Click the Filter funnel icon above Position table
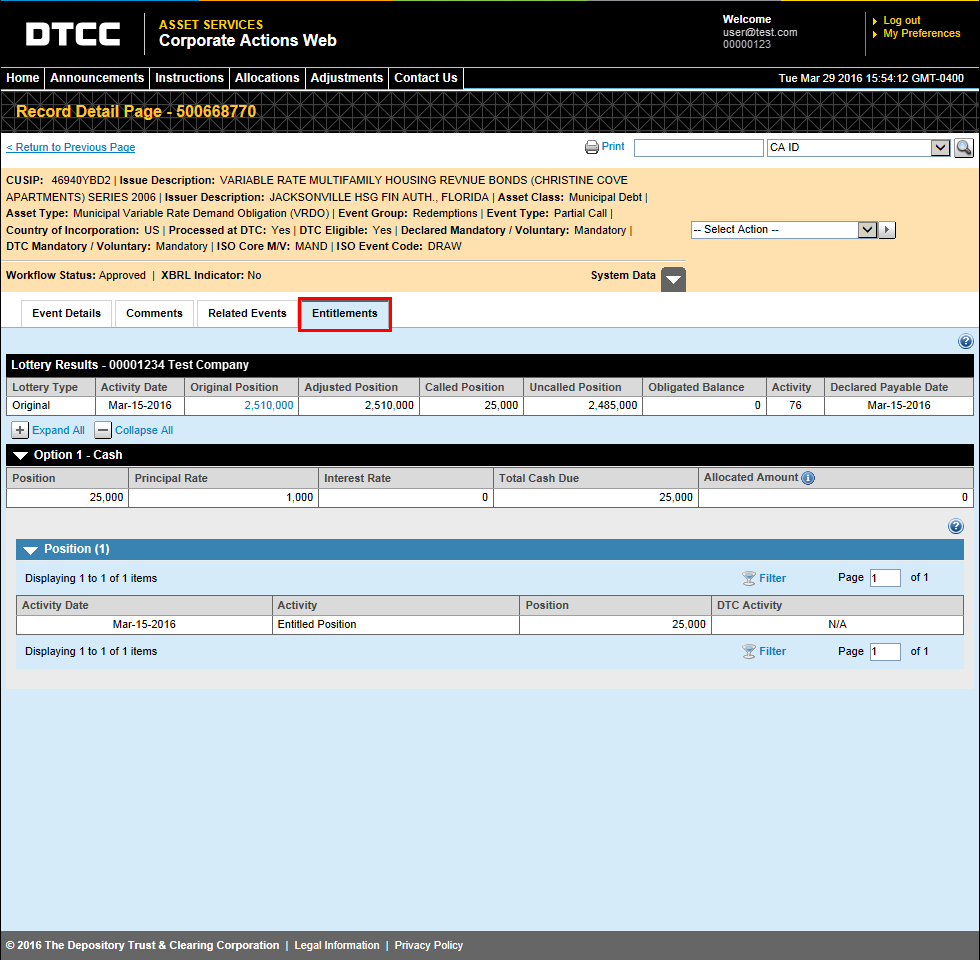The image size is (980, 960). point(748,578)
